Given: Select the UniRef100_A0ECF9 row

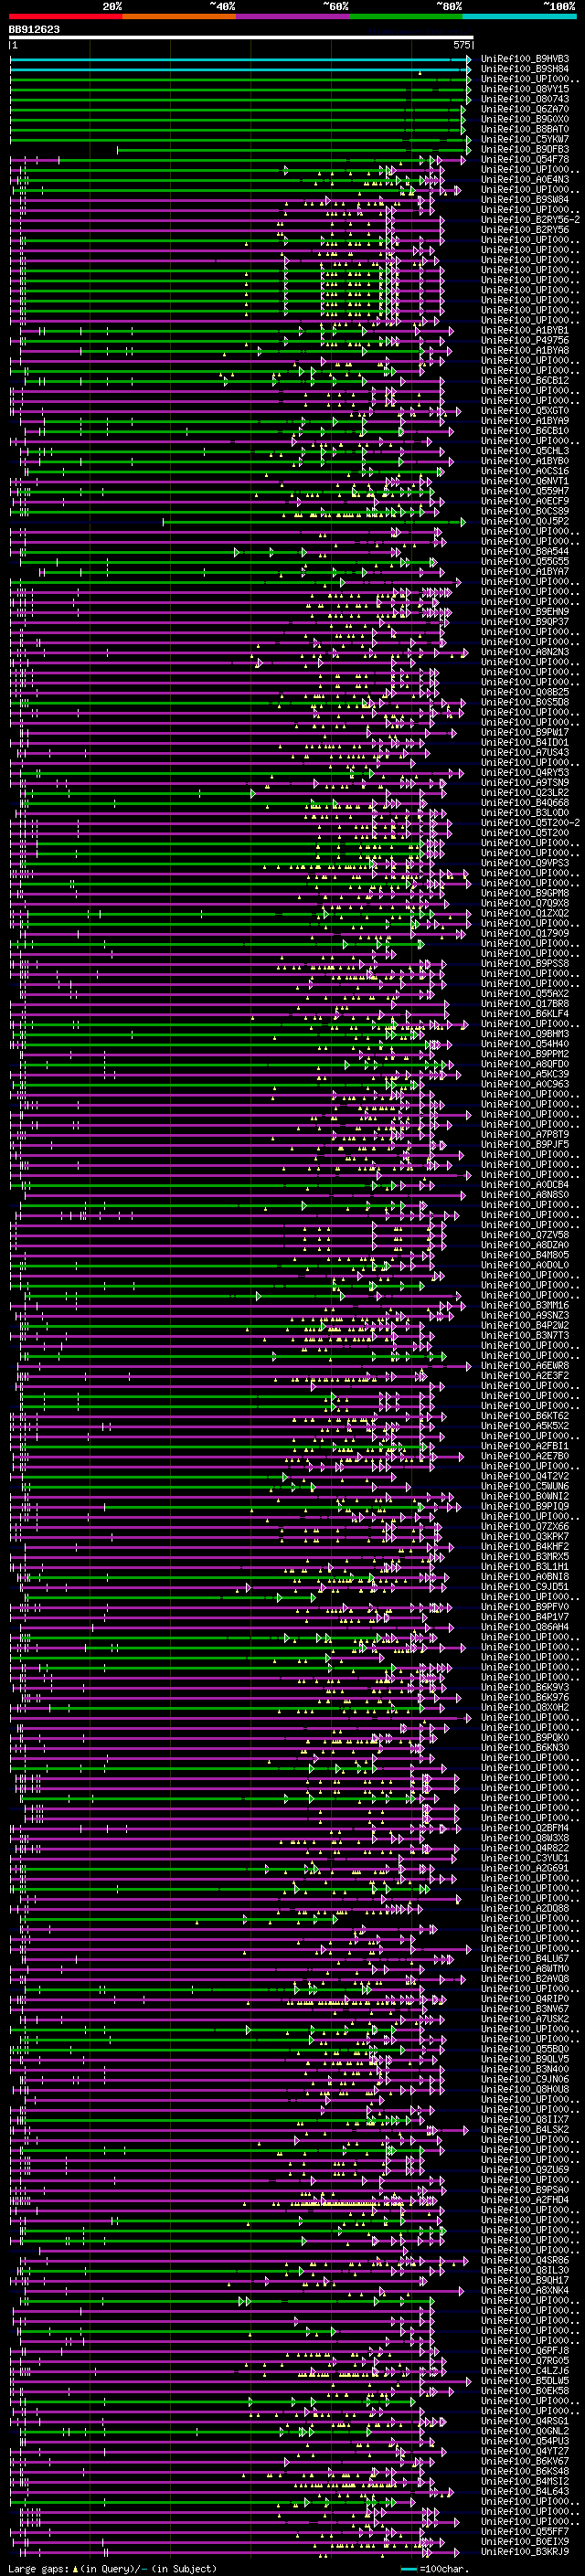Looking at the screenshot, I should click(525, 501).
